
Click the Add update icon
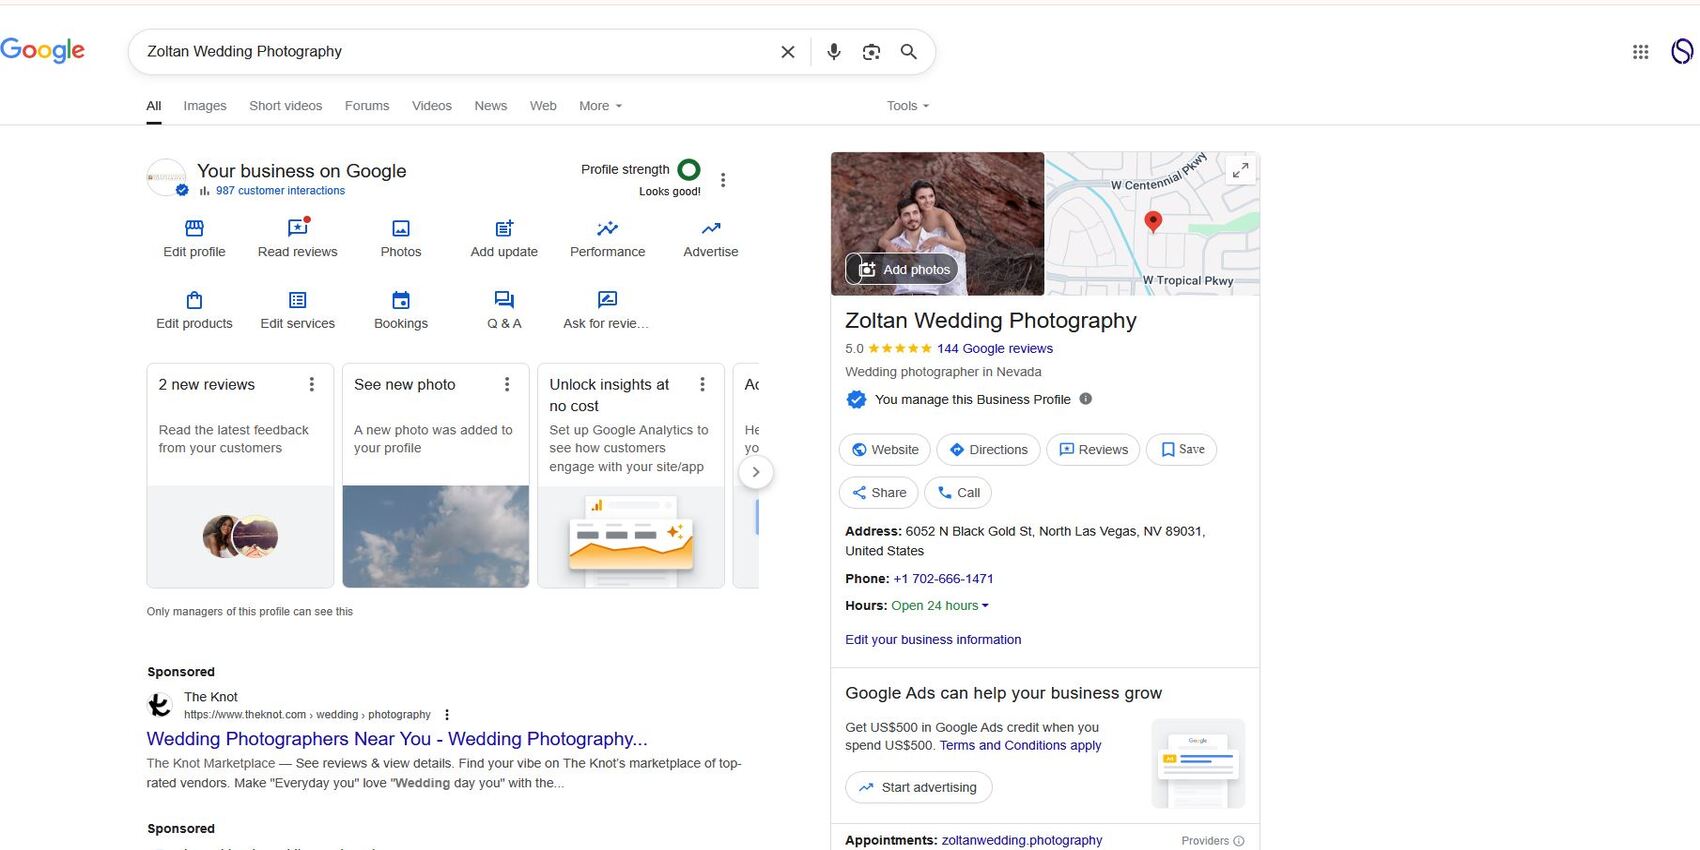[504, 229]
